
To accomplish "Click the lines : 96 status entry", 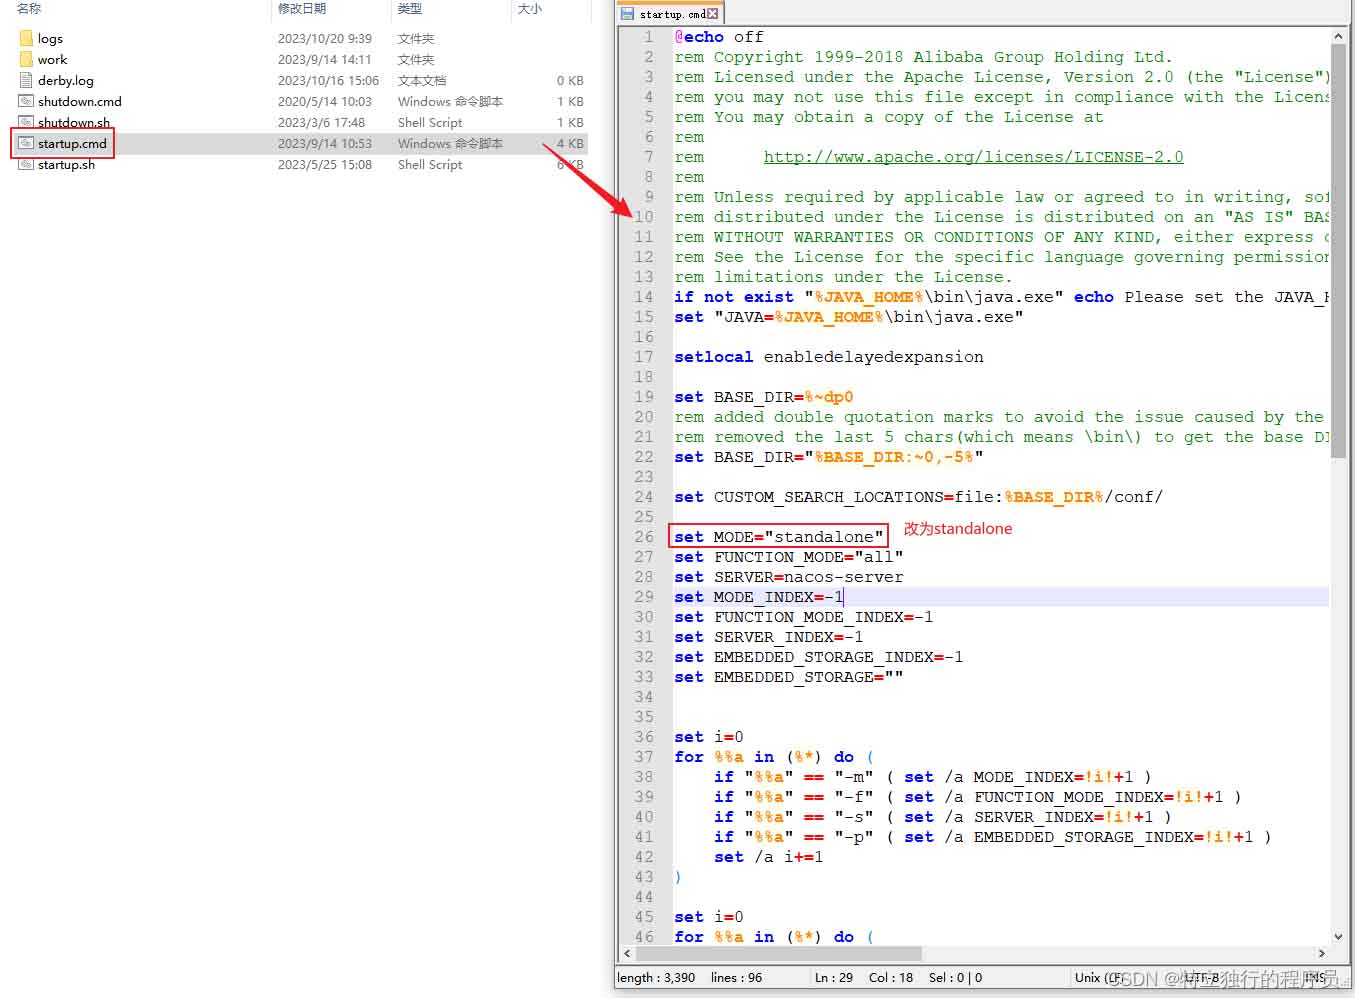I will click(736, 978).
